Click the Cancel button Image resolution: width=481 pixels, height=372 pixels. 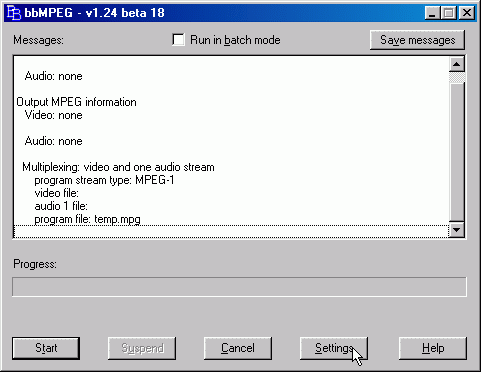238,348
